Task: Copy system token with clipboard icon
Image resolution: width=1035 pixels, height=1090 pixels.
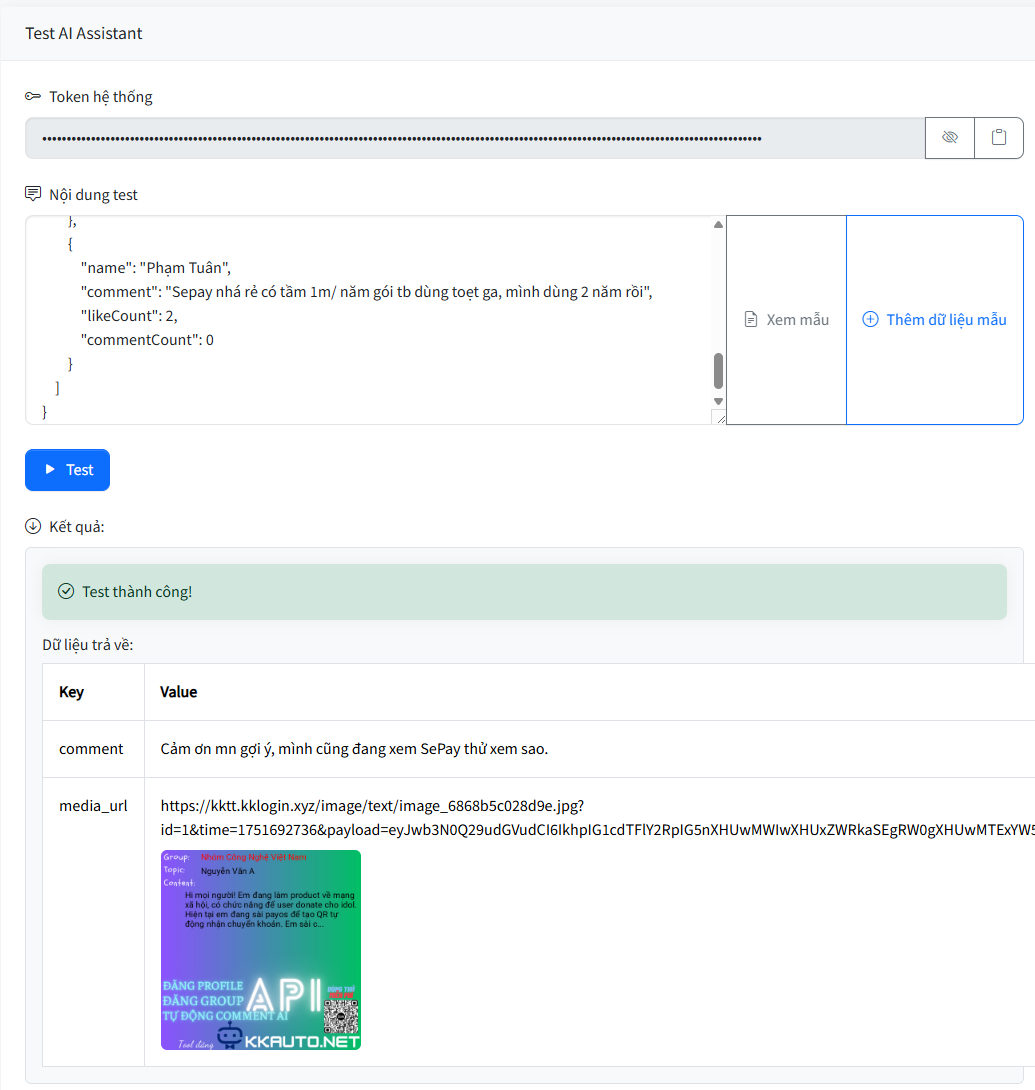Action: [999, 138]
